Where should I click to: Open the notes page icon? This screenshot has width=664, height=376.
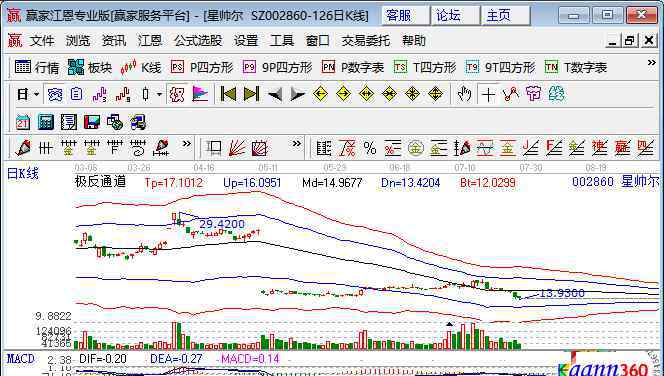pyautogui.click(x=69, y=122)
